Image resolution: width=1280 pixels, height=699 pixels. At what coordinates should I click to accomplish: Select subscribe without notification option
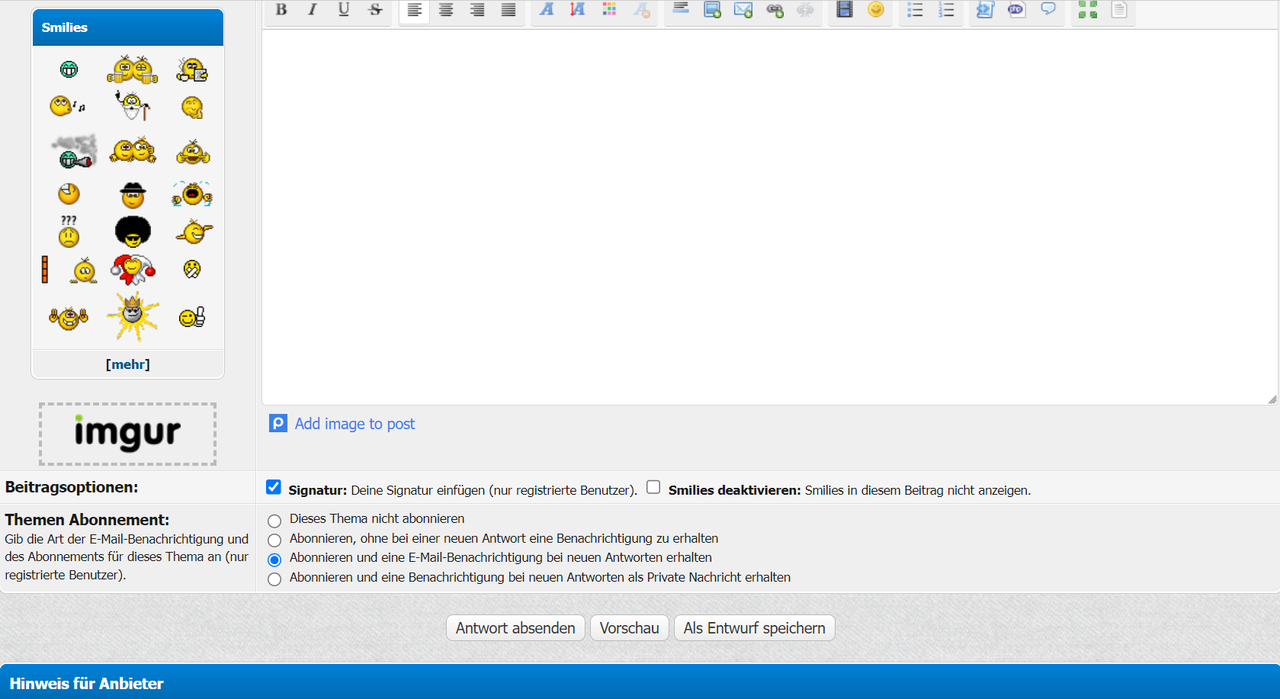pos(274,540)
